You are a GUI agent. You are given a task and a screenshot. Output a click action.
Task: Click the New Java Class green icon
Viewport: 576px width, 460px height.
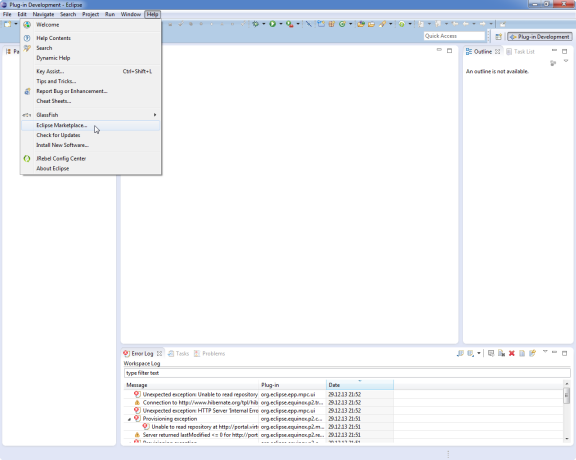tap(342, 24)
